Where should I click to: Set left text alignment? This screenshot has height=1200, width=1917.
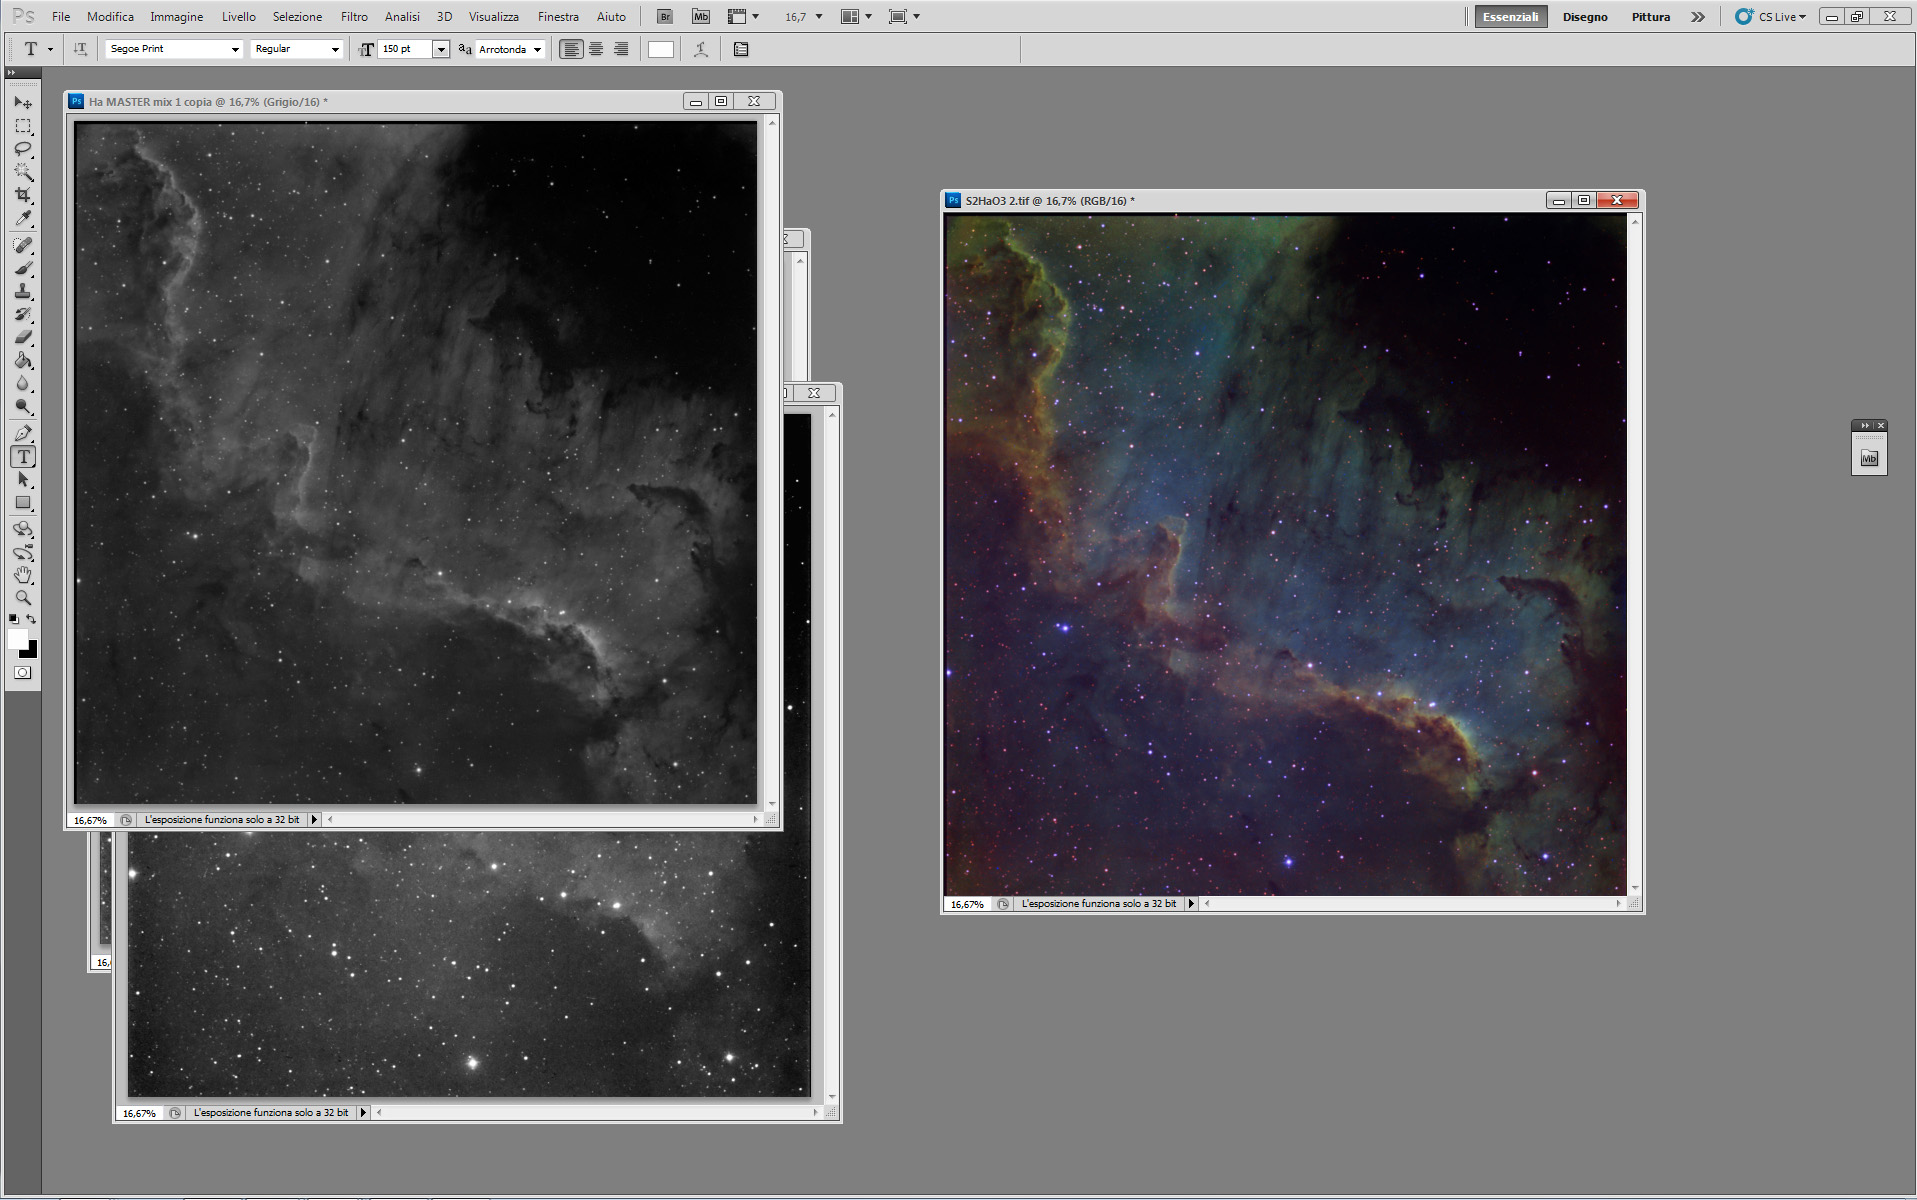click(571, 49)
